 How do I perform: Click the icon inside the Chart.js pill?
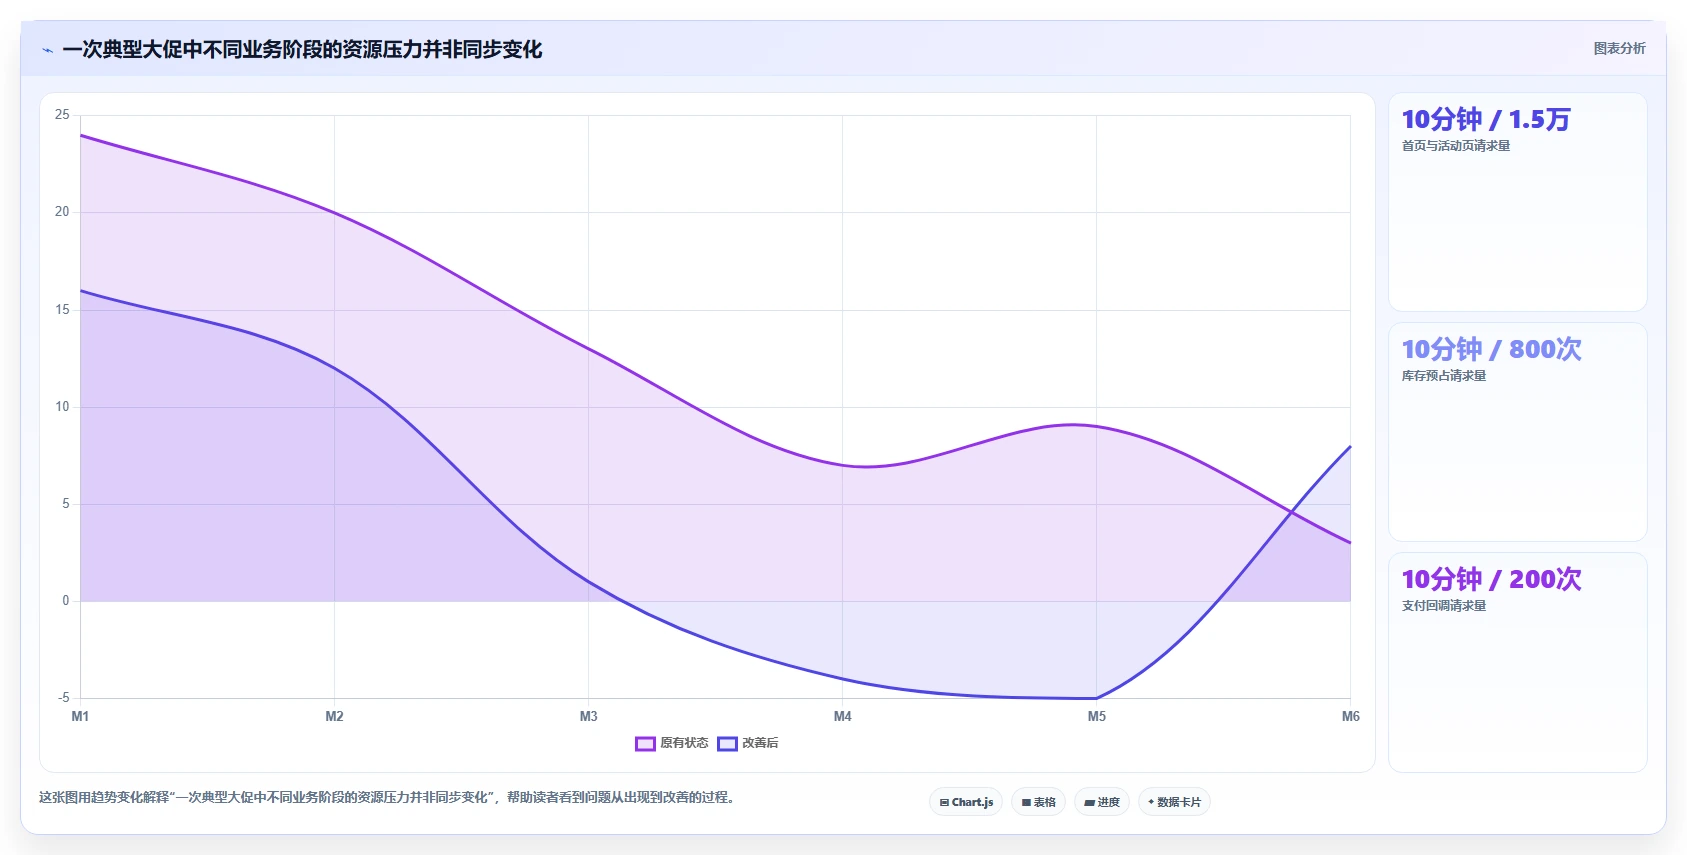pyautogui.click(x=944, y=802)
